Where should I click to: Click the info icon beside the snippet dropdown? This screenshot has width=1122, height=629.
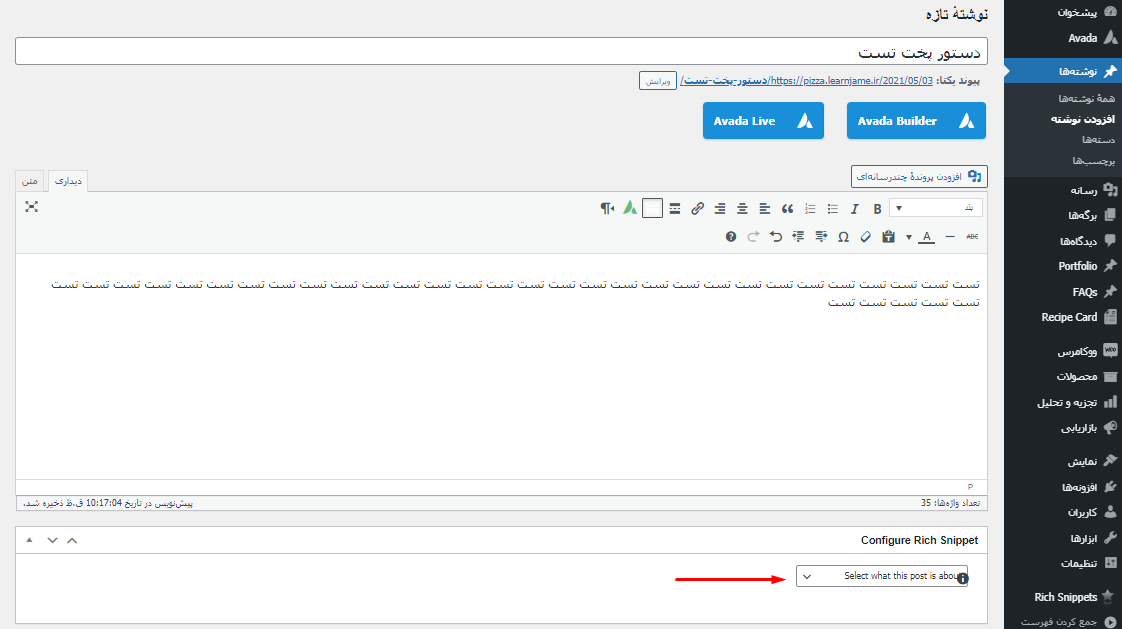click(962, 578)
